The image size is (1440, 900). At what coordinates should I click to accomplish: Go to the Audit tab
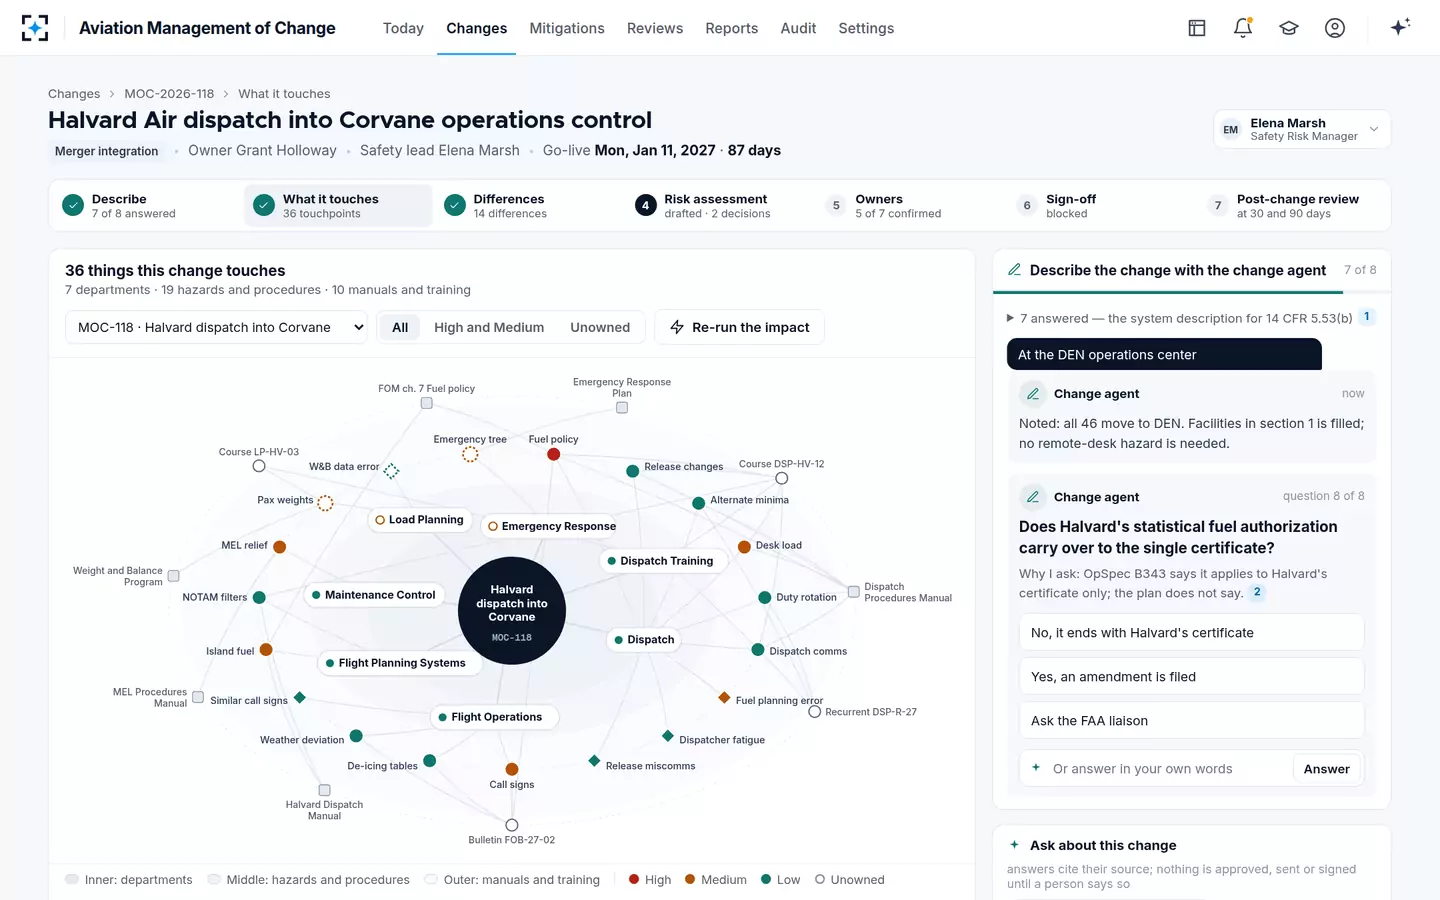point(798,28)
